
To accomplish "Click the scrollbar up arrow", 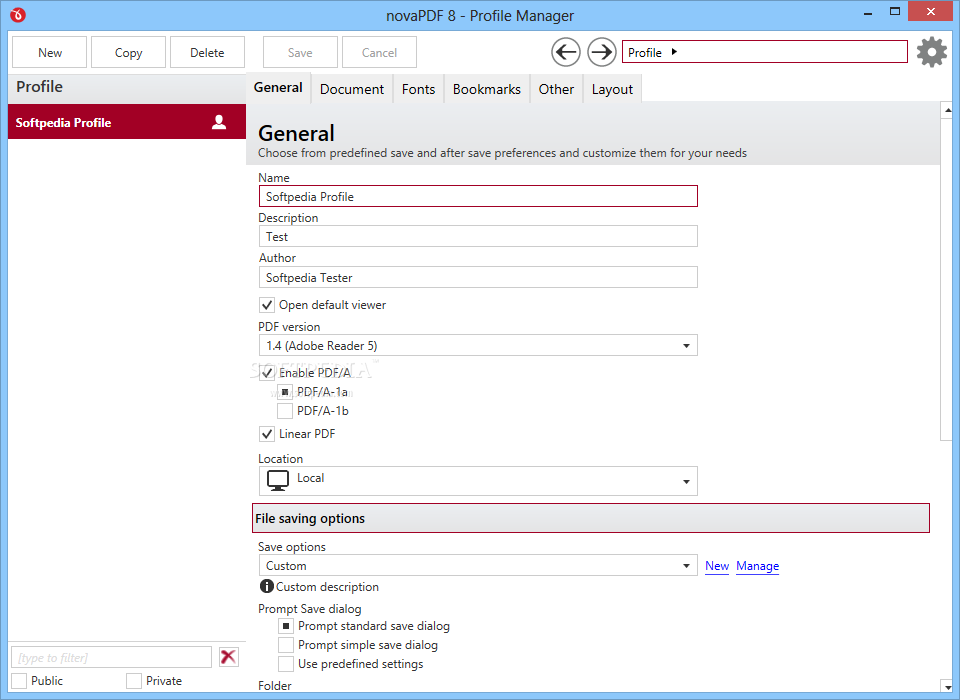I will pos(947,110).
